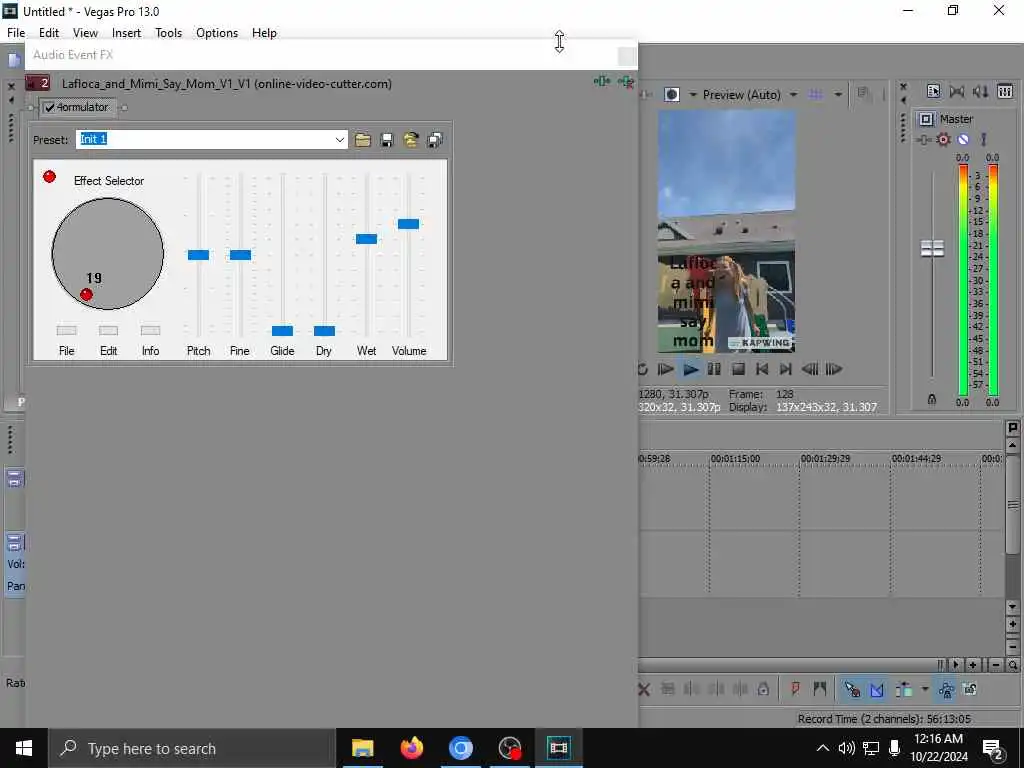Click the Effect Selector round knob
This screenshot has width=1024, height=768.
click(x=108, y=253)
